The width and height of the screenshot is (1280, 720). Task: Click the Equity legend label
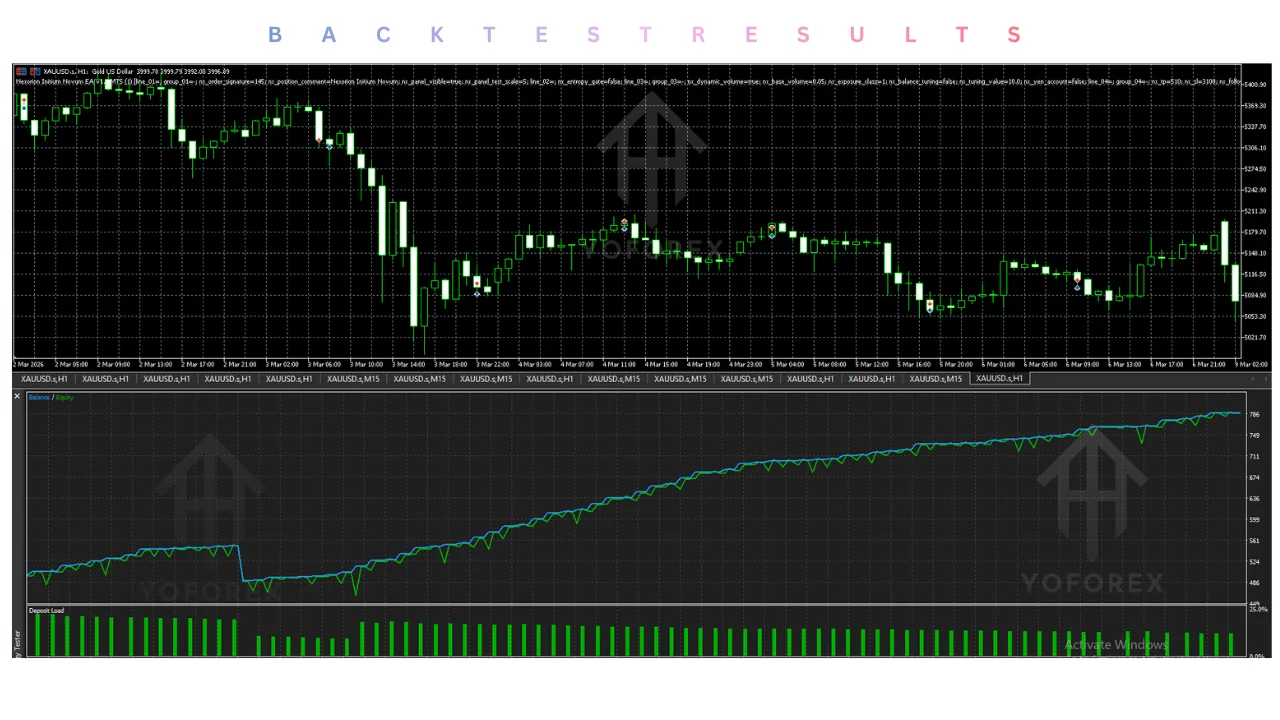(65, 398)
